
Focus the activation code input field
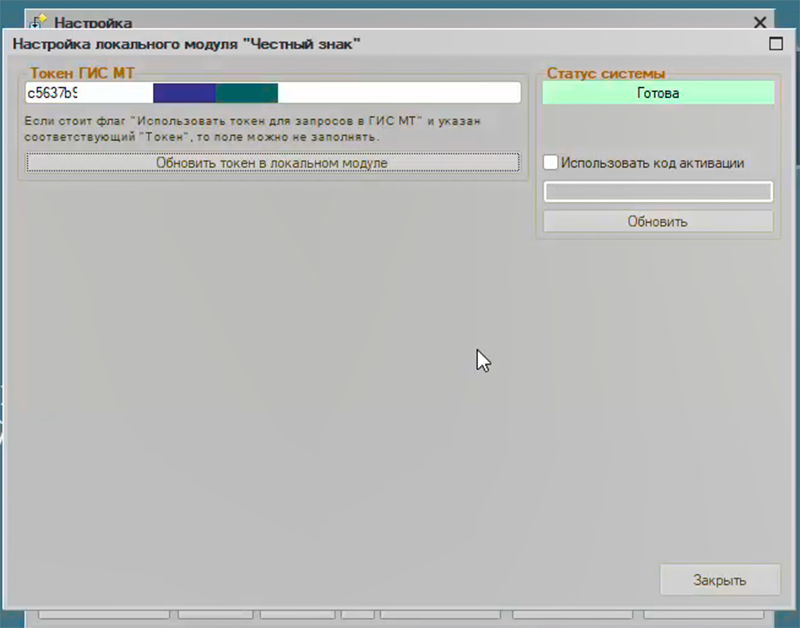pyautogui.click(x=658, y=192)
